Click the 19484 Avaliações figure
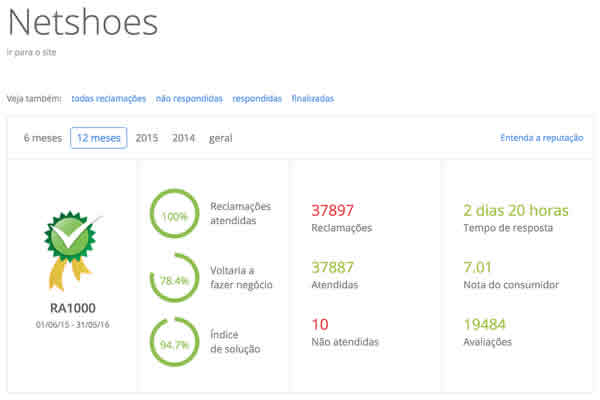The width and height of the screenshot is (600, 400). tap(485, 325)
